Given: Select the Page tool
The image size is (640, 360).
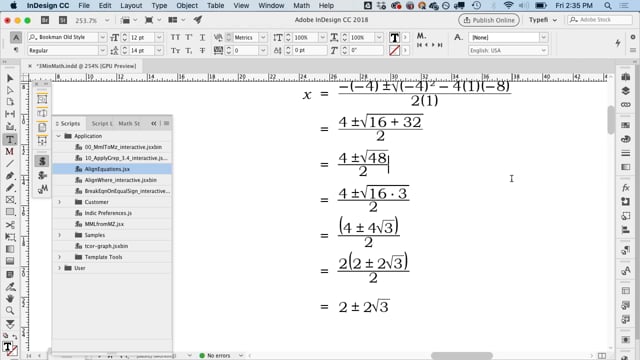Looking at the screenshot, I should [x=10, y=102].
